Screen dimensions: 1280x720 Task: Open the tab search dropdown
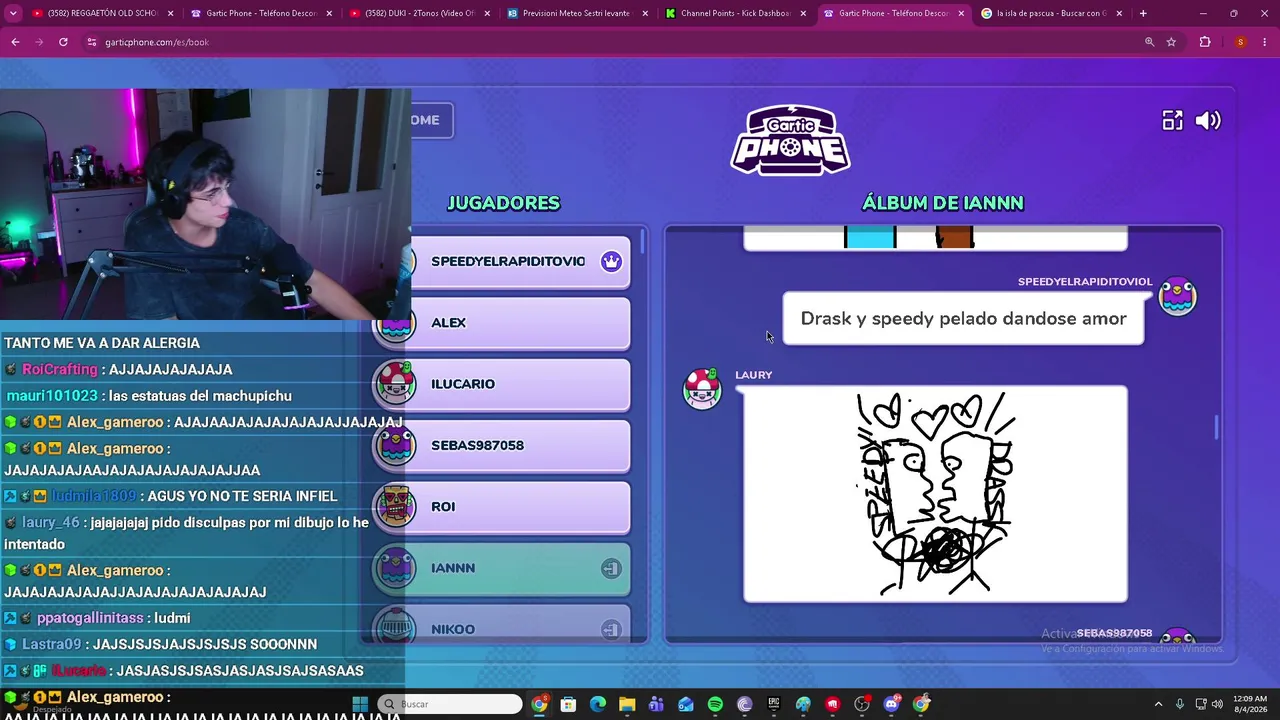tap(13, 14)
